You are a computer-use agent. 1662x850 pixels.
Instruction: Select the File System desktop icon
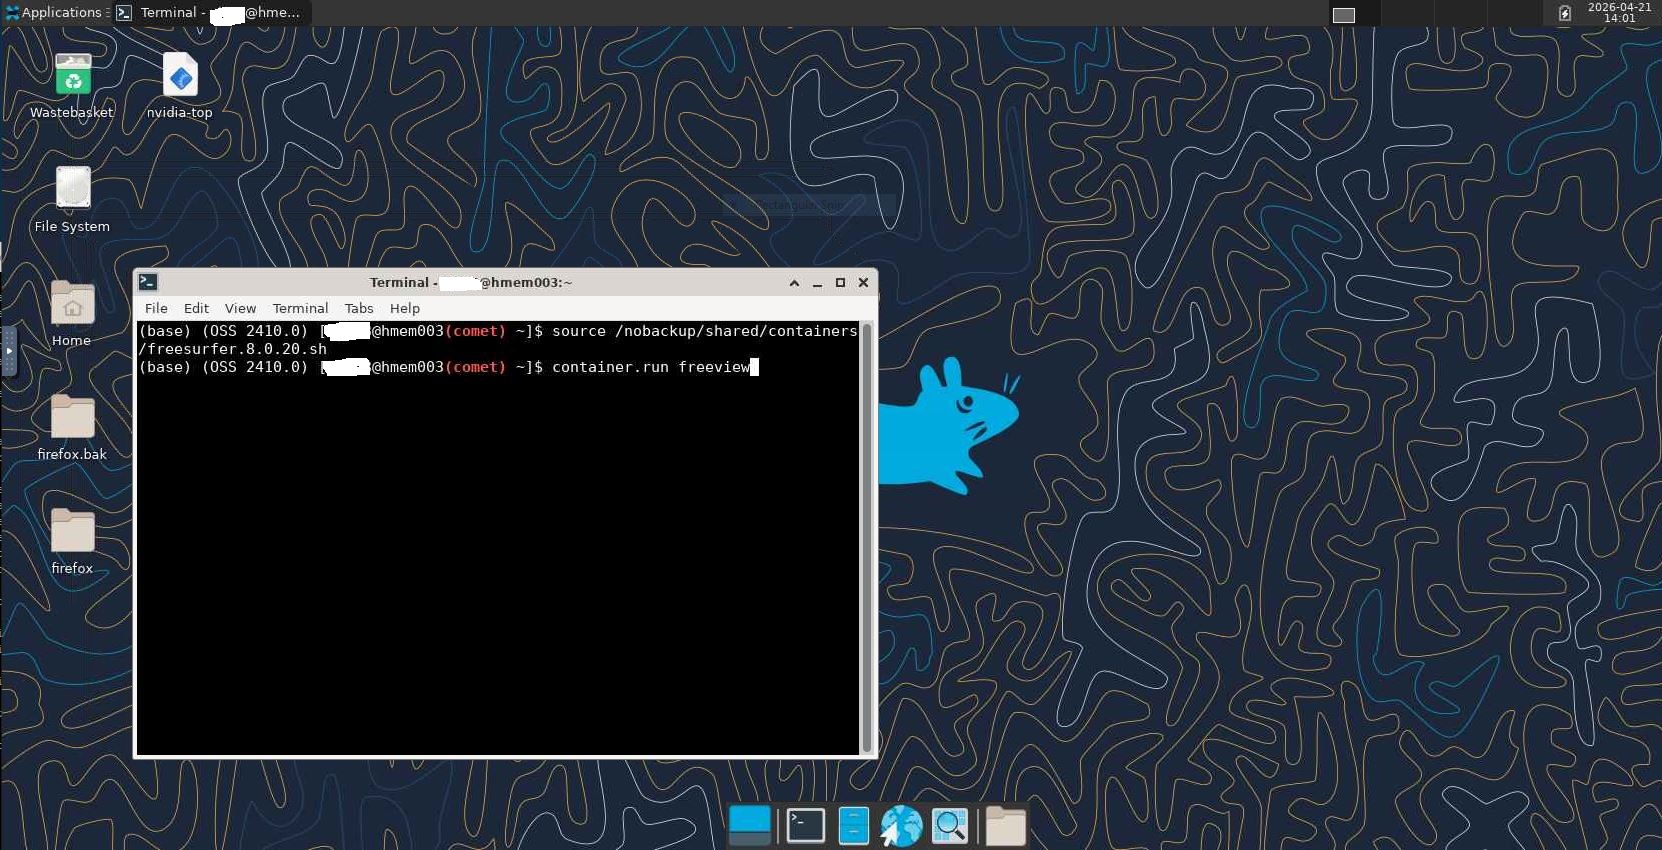(x=72, y=189)
